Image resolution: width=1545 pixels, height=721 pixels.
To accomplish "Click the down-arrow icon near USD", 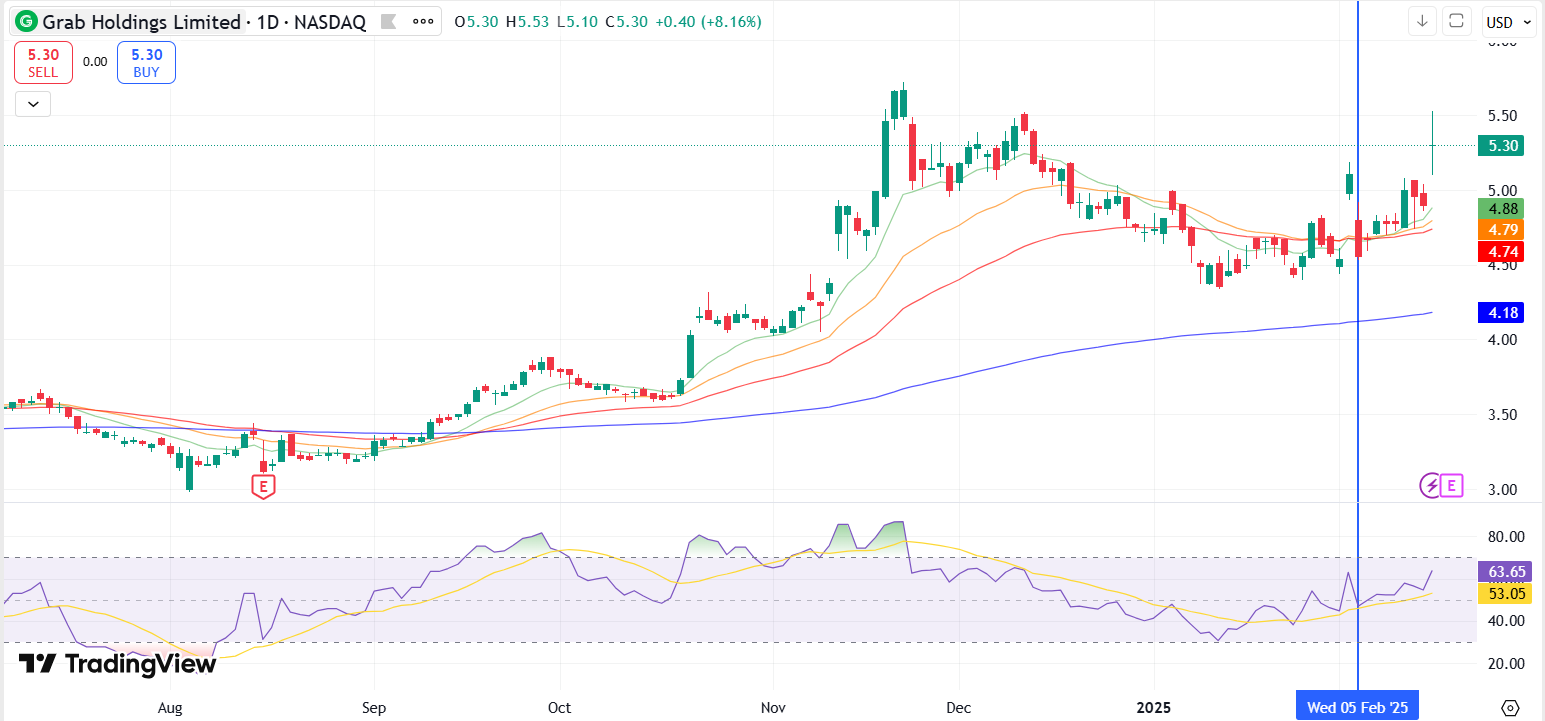I will coord(1422,21).
